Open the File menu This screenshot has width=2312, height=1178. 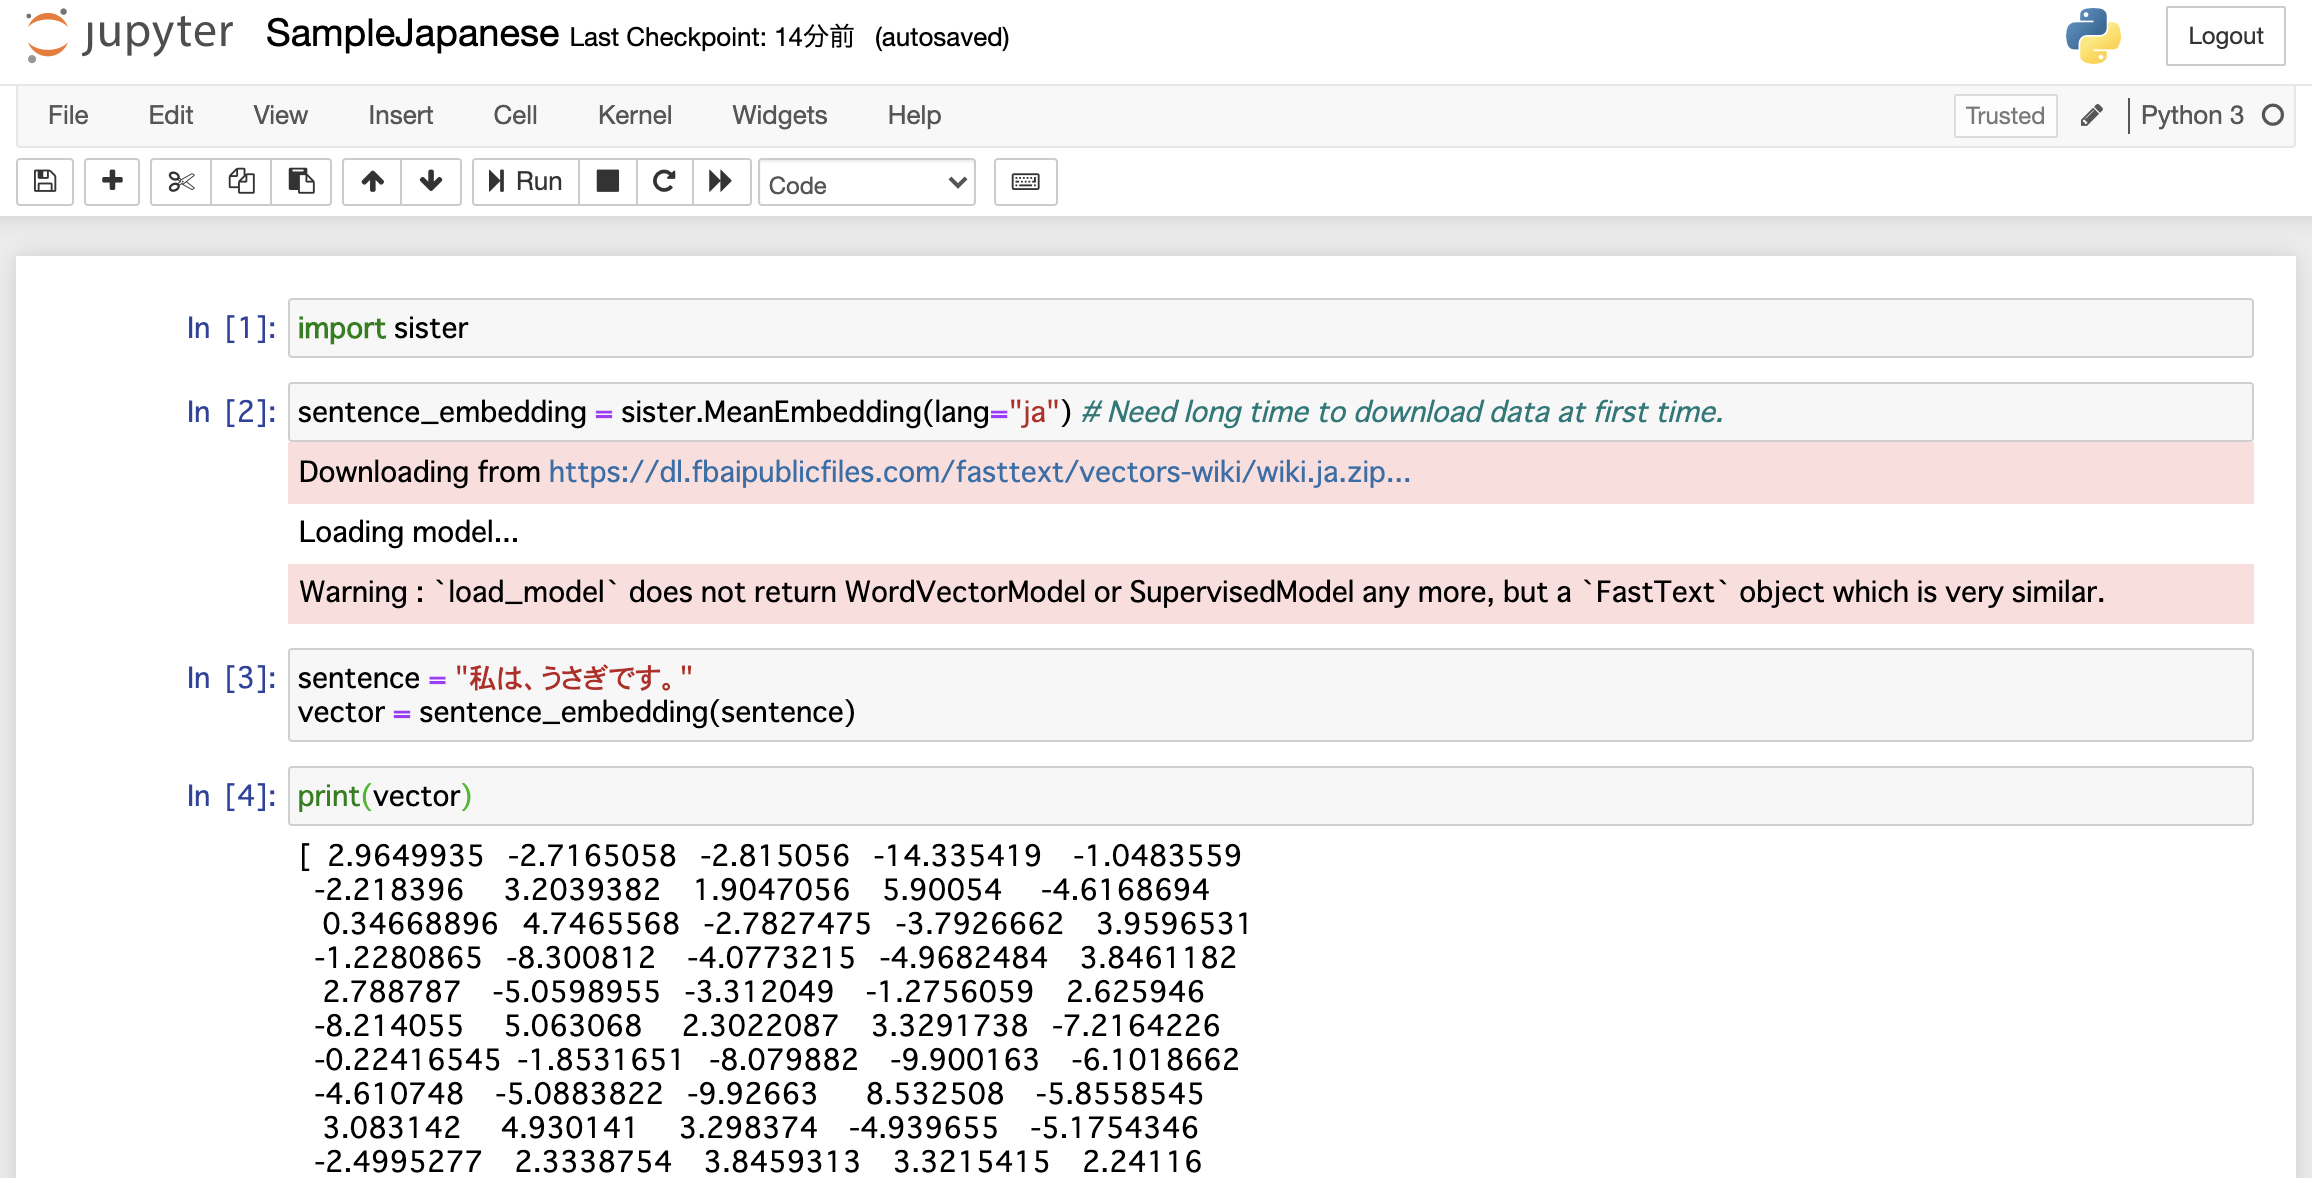(x=66, y=115)
